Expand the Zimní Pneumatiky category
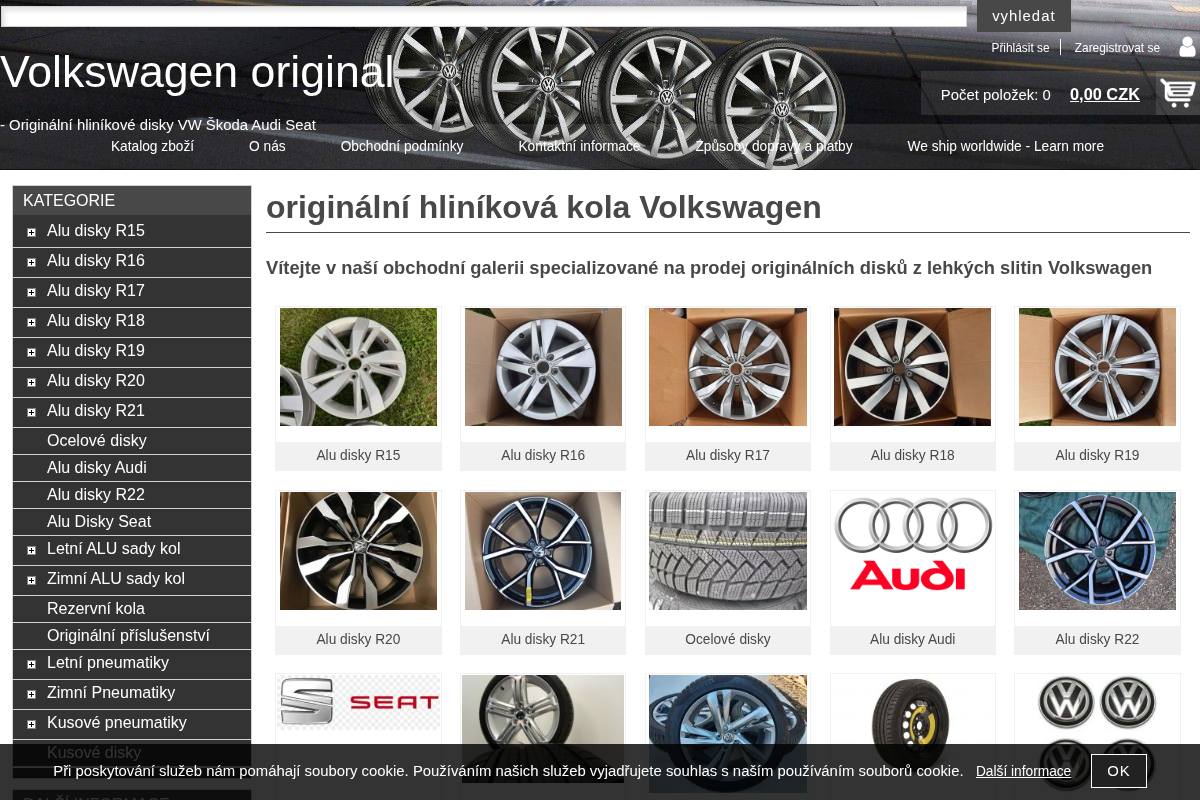Image resolution: width=1200 pixels, height=800 pixels. click(x=32, y=694)
